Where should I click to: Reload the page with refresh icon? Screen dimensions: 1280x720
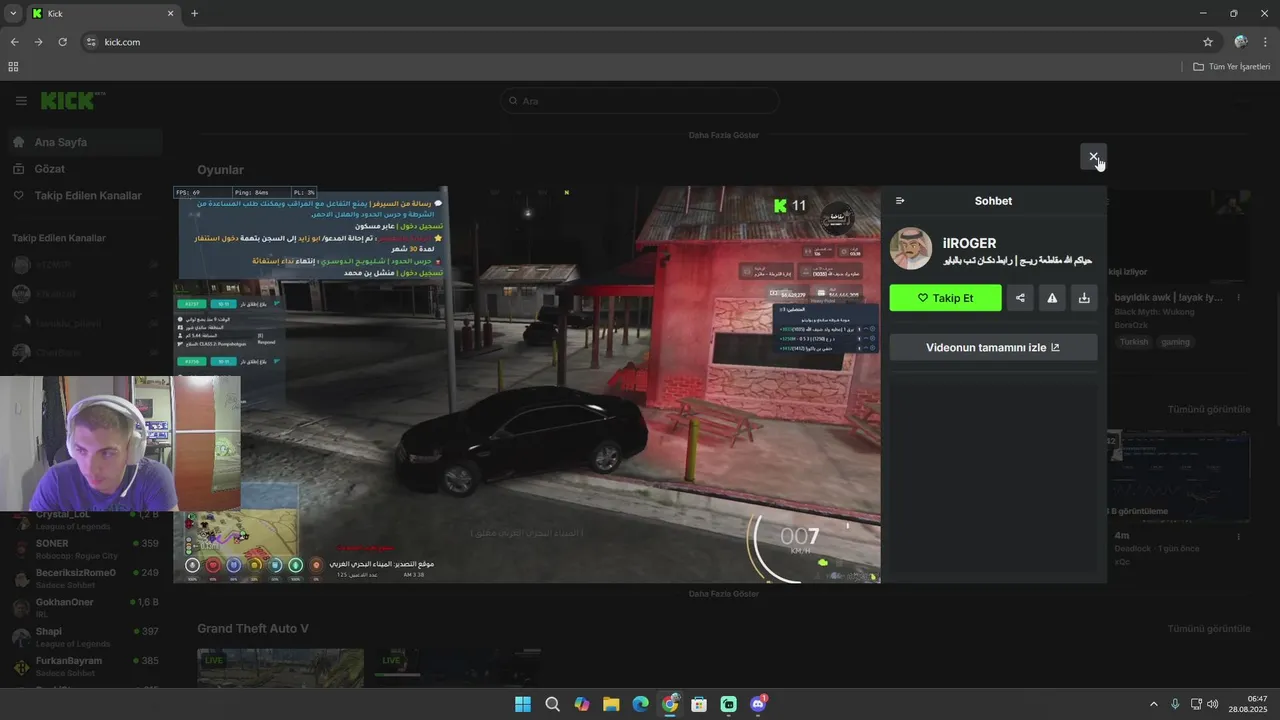(x=62, y=42)
